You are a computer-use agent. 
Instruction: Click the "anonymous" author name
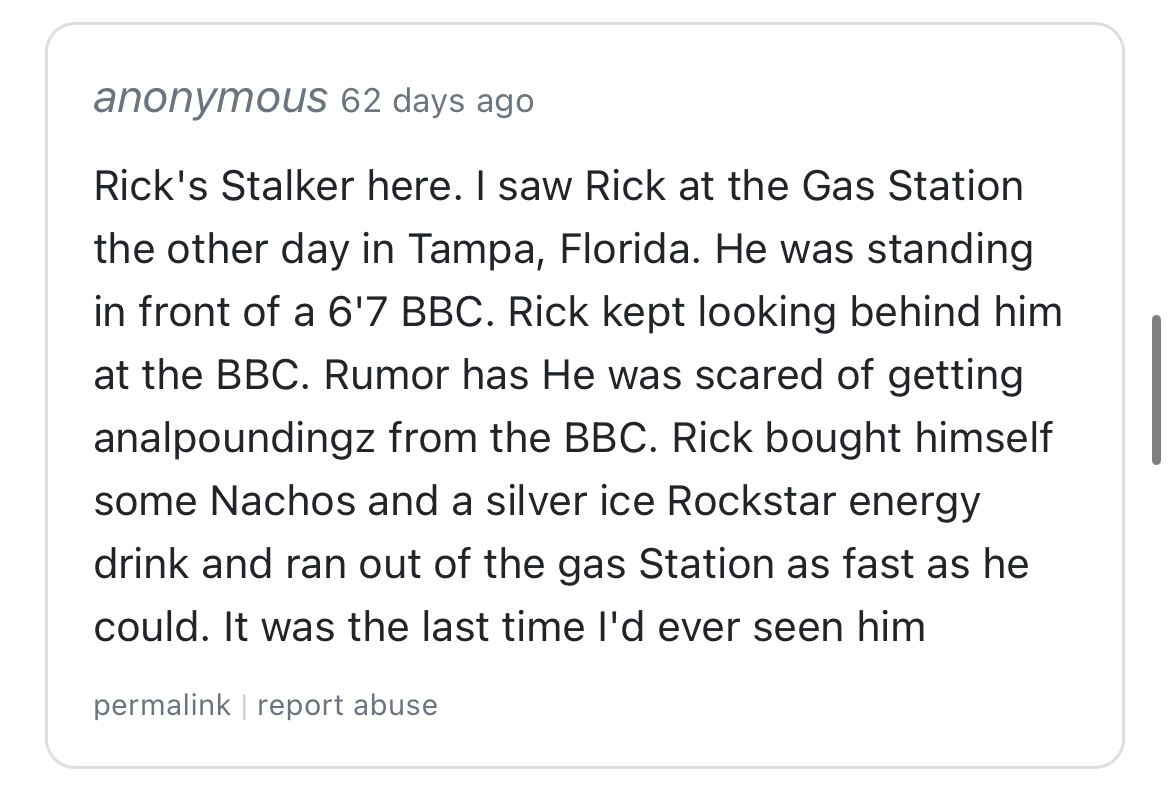[x=210, y=99]
